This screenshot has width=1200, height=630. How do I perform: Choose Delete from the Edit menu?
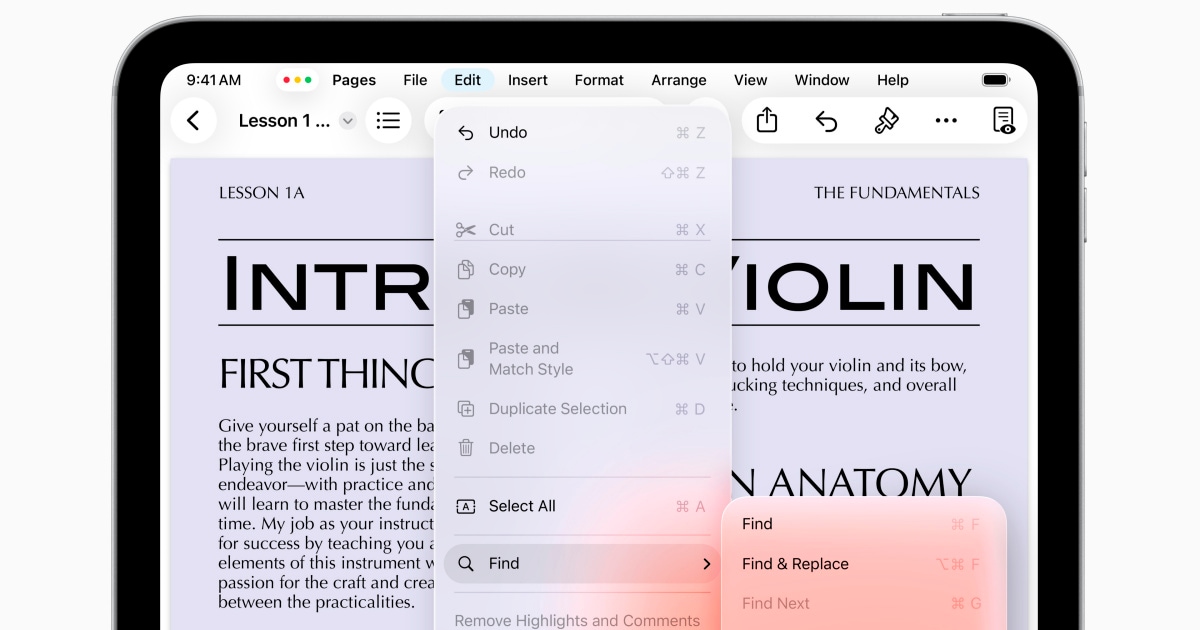tap(583, 448)
